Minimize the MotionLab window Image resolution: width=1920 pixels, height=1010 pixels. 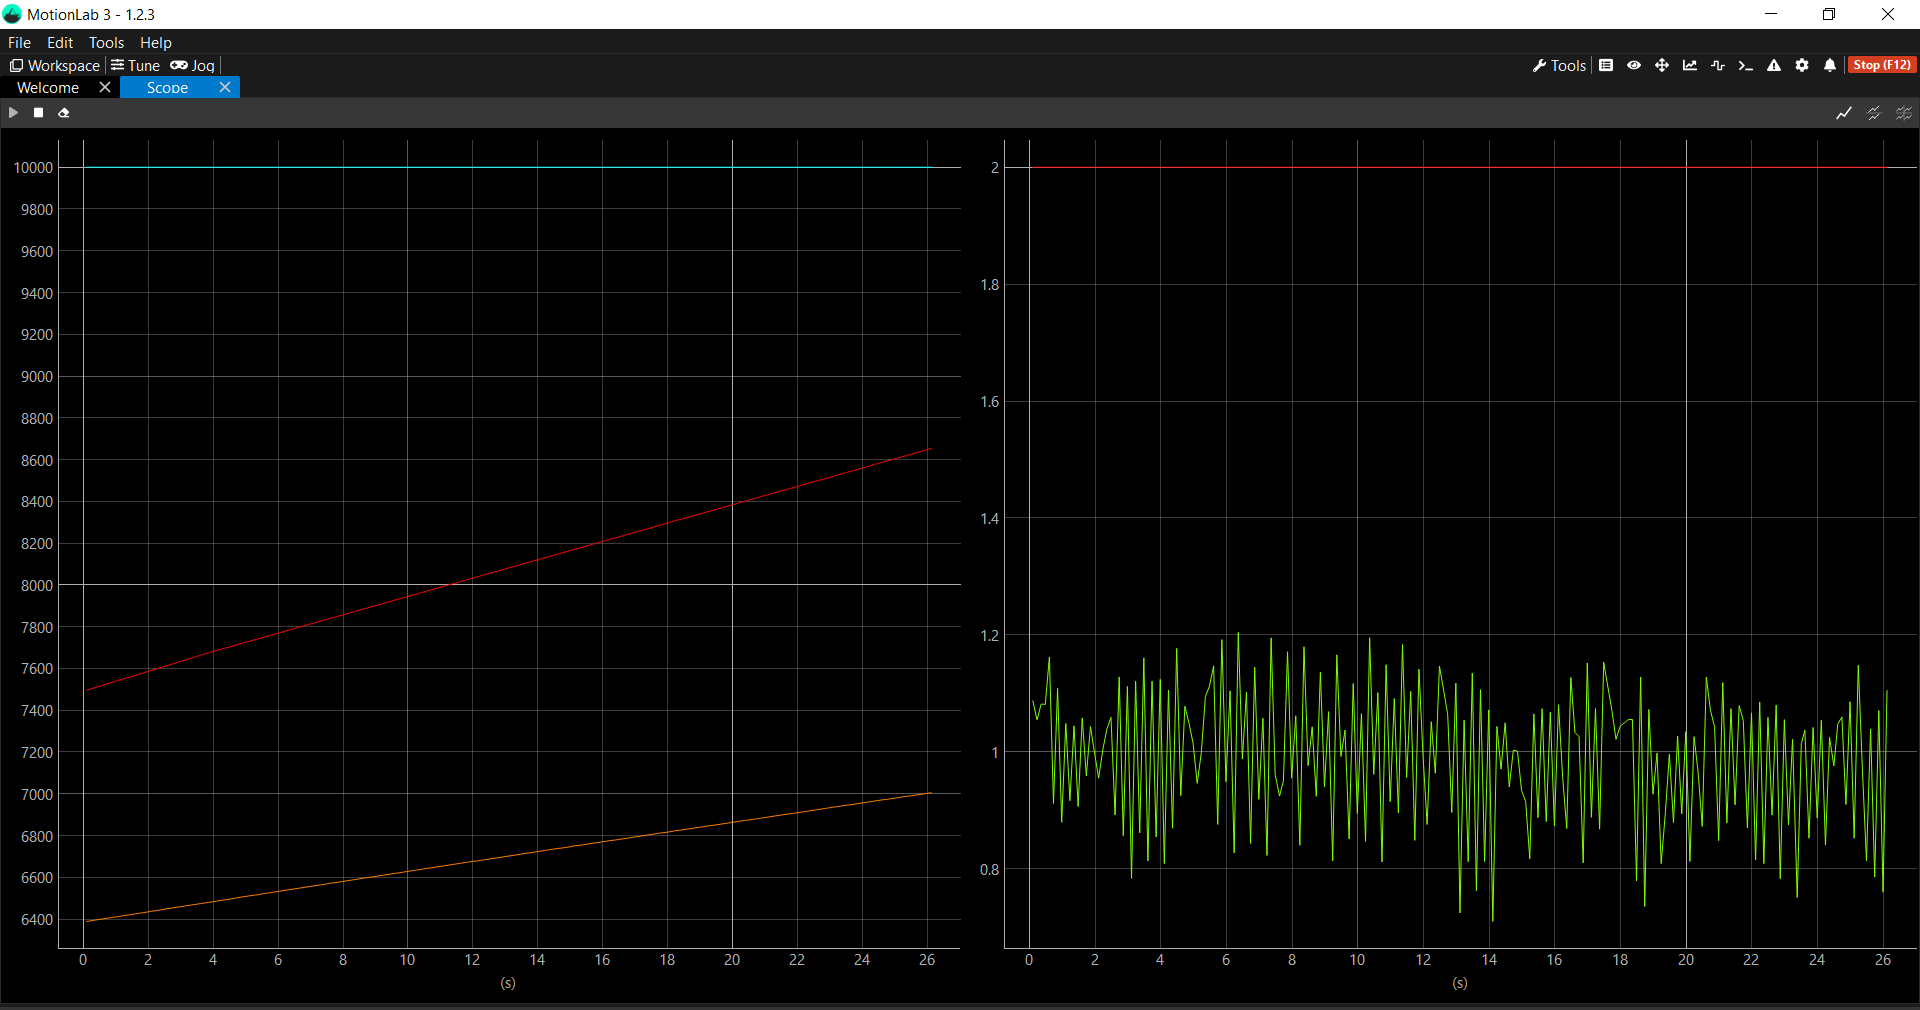(1771, 14)
